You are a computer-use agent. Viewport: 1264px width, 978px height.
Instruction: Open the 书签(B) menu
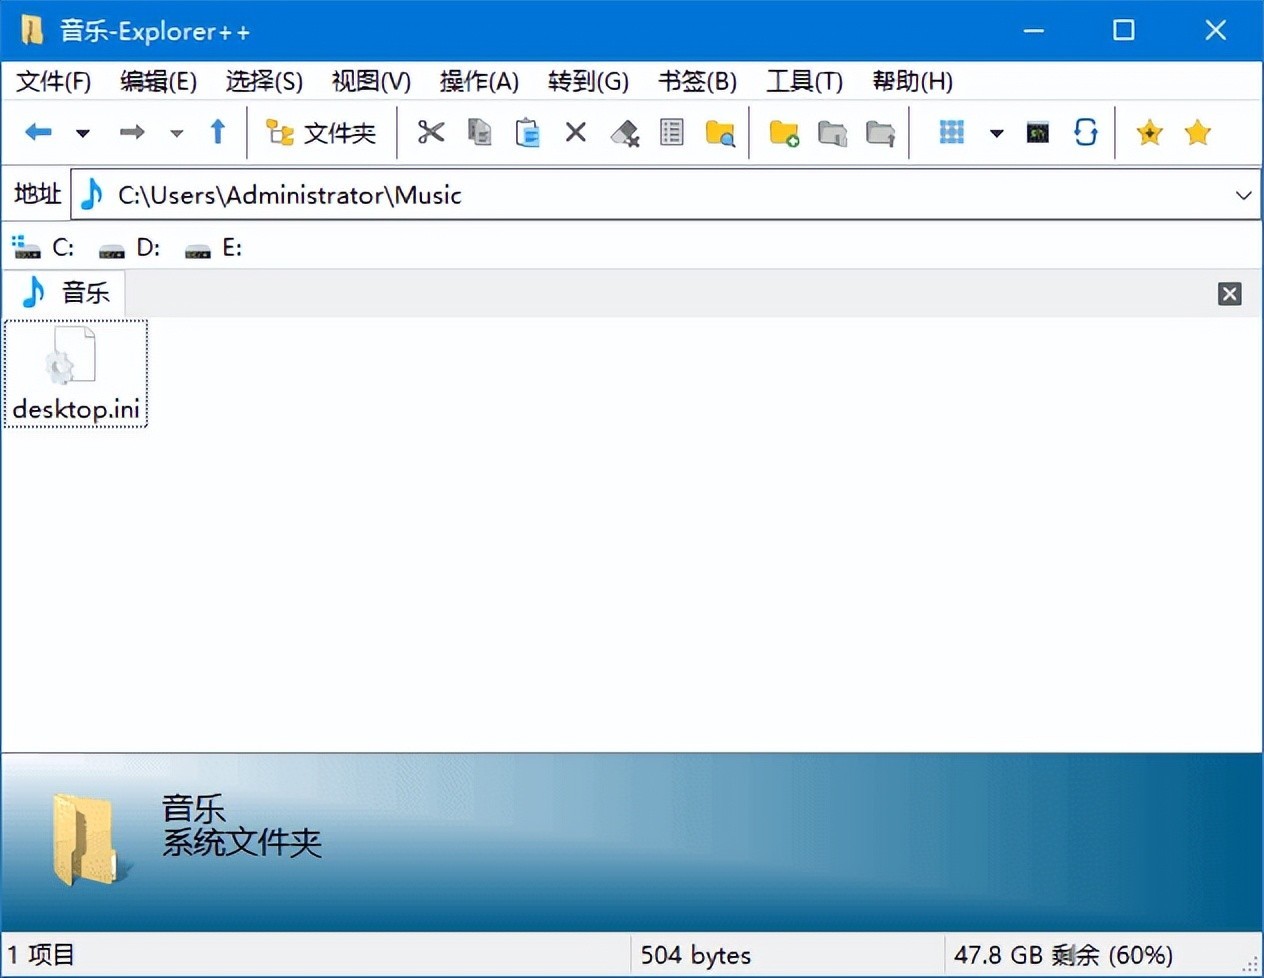pos(697,81)
